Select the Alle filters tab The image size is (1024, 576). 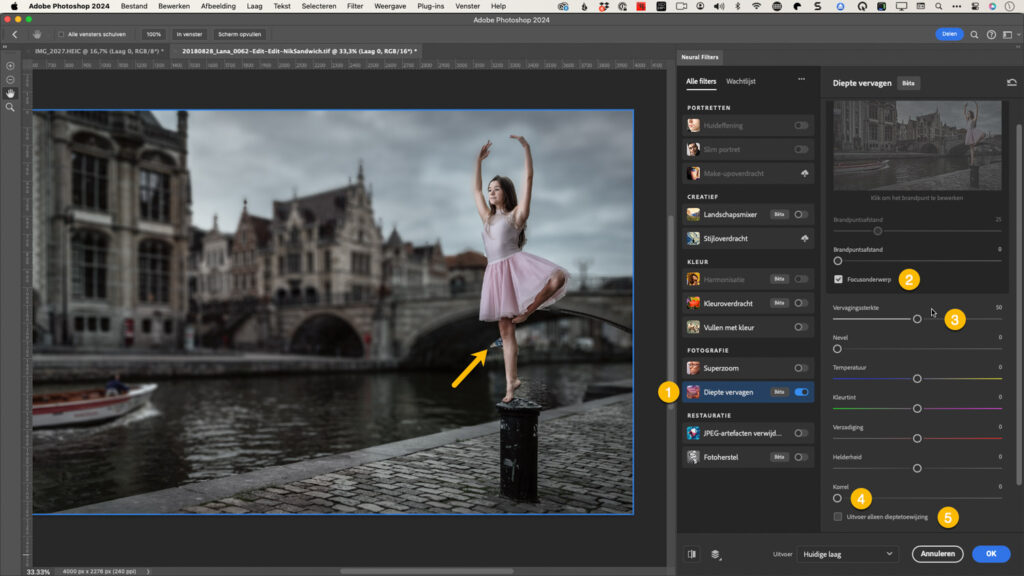point(701,82)
